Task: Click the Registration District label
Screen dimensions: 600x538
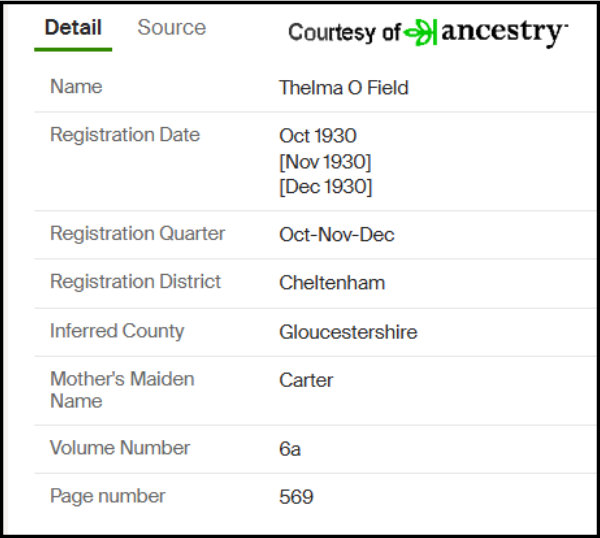Action: pyautogui.click(x=135, y=282)
